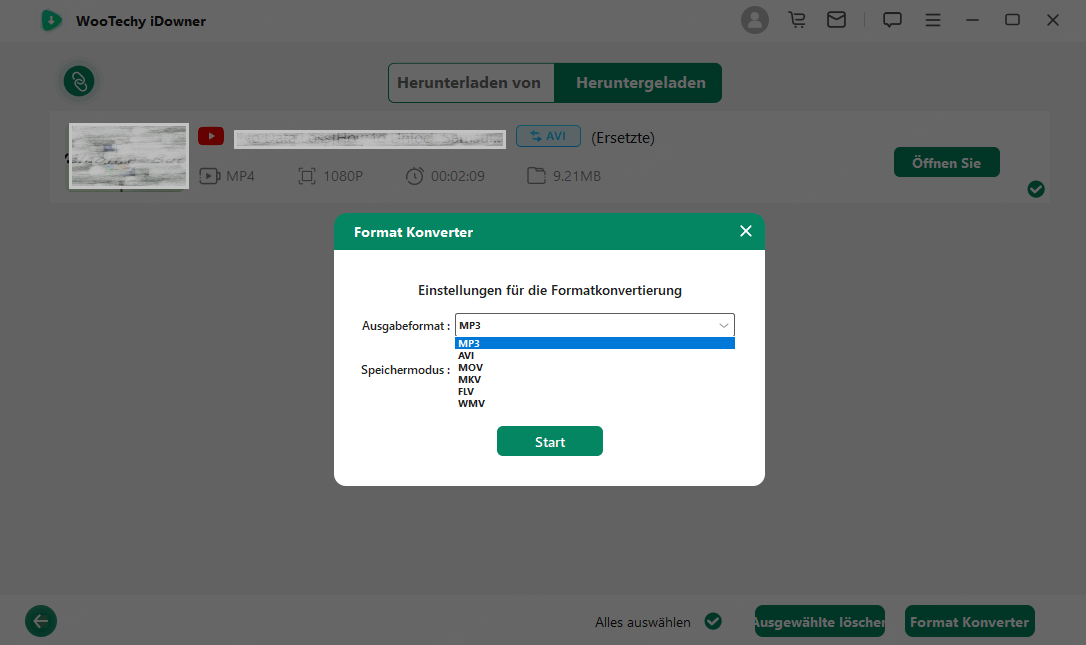Switch to the Herunterladen von tab
This screenshot has width=1086, height=645.
[x=469, y=83]
